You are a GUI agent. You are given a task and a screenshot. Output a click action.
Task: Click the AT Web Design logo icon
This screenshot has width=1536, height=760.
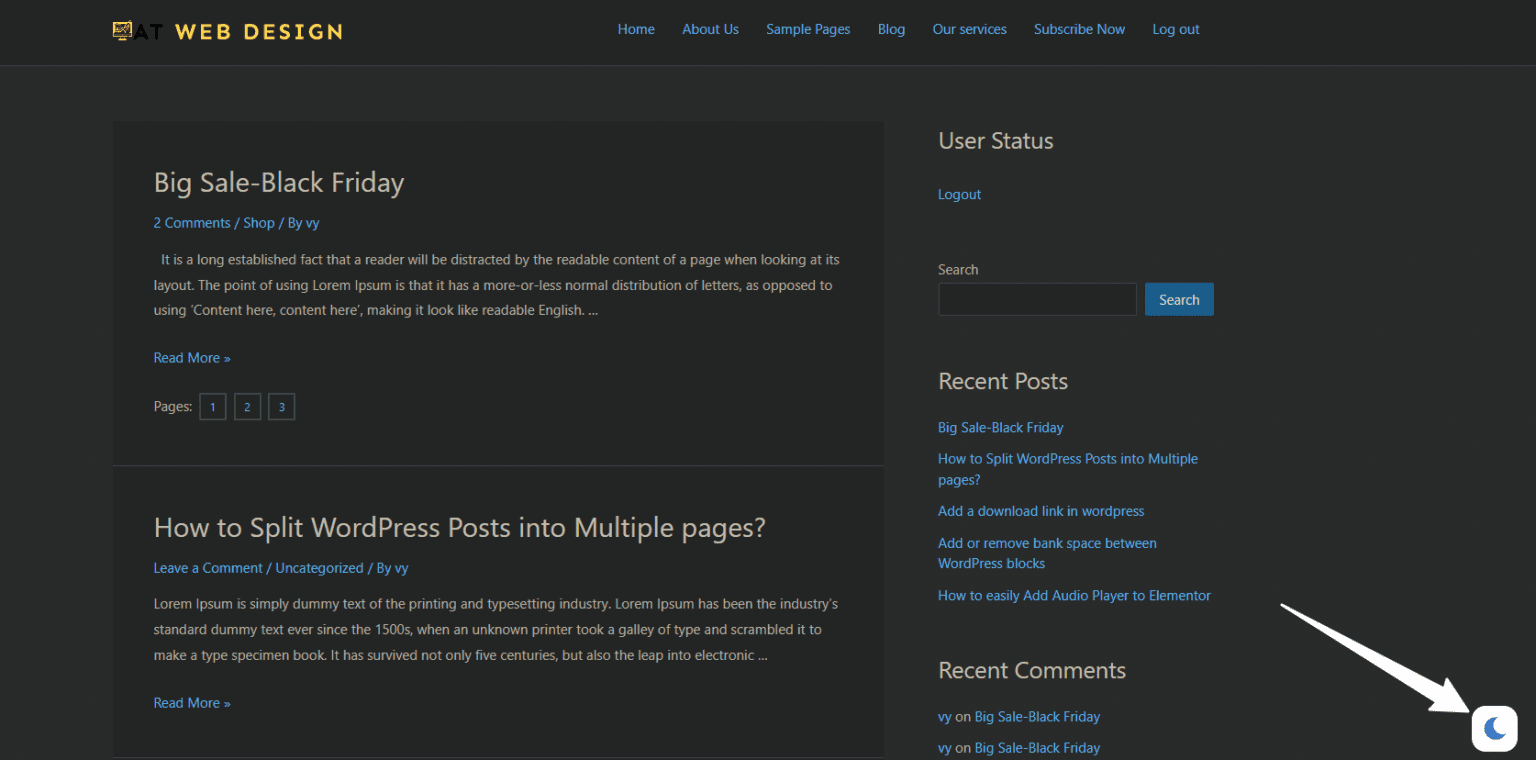tap(122, 30)
